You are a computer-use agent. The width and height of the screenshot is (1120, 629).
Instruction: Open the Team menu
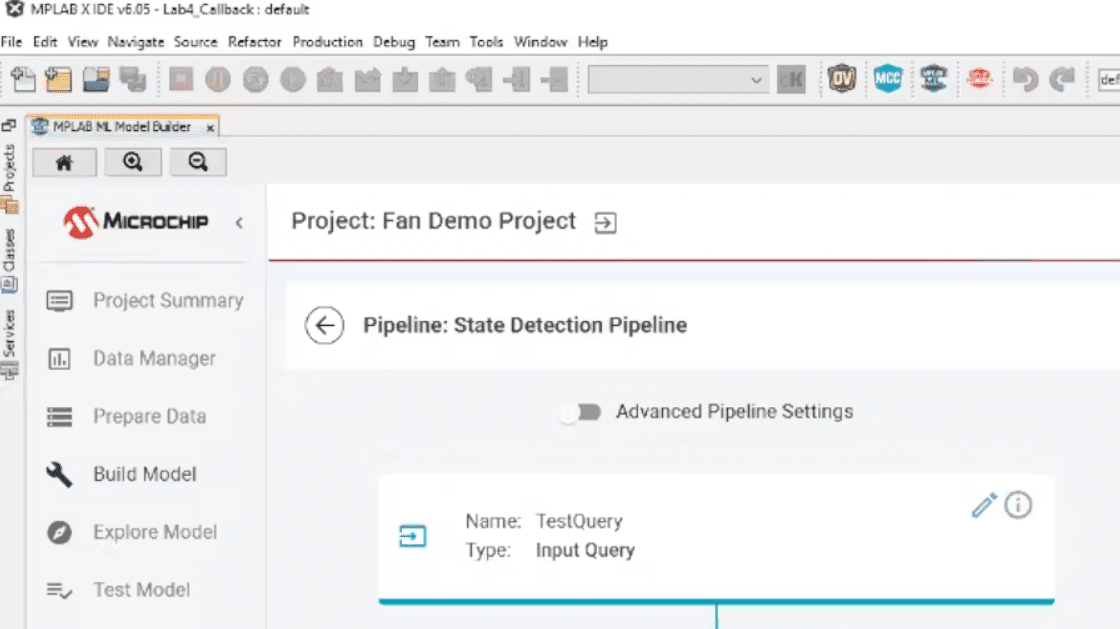click(442, 42)
